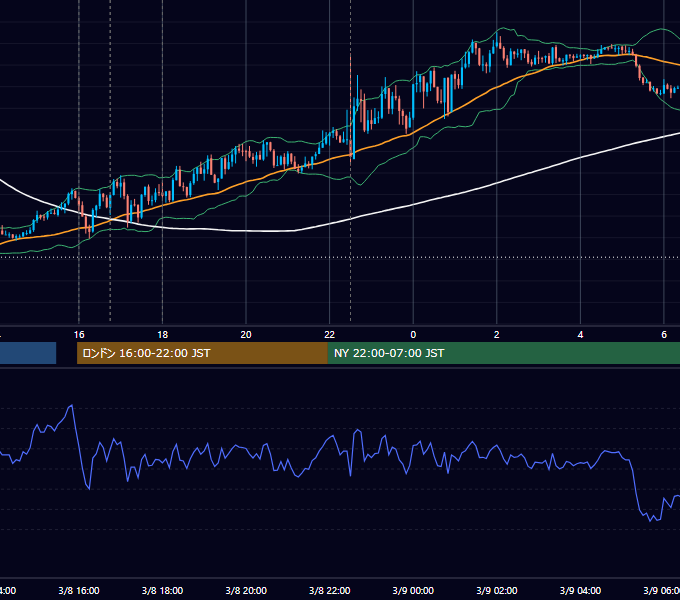The image size is (680, 600).
Task: Click the '22' hour label on upper time axis
Action: point(330,335)
